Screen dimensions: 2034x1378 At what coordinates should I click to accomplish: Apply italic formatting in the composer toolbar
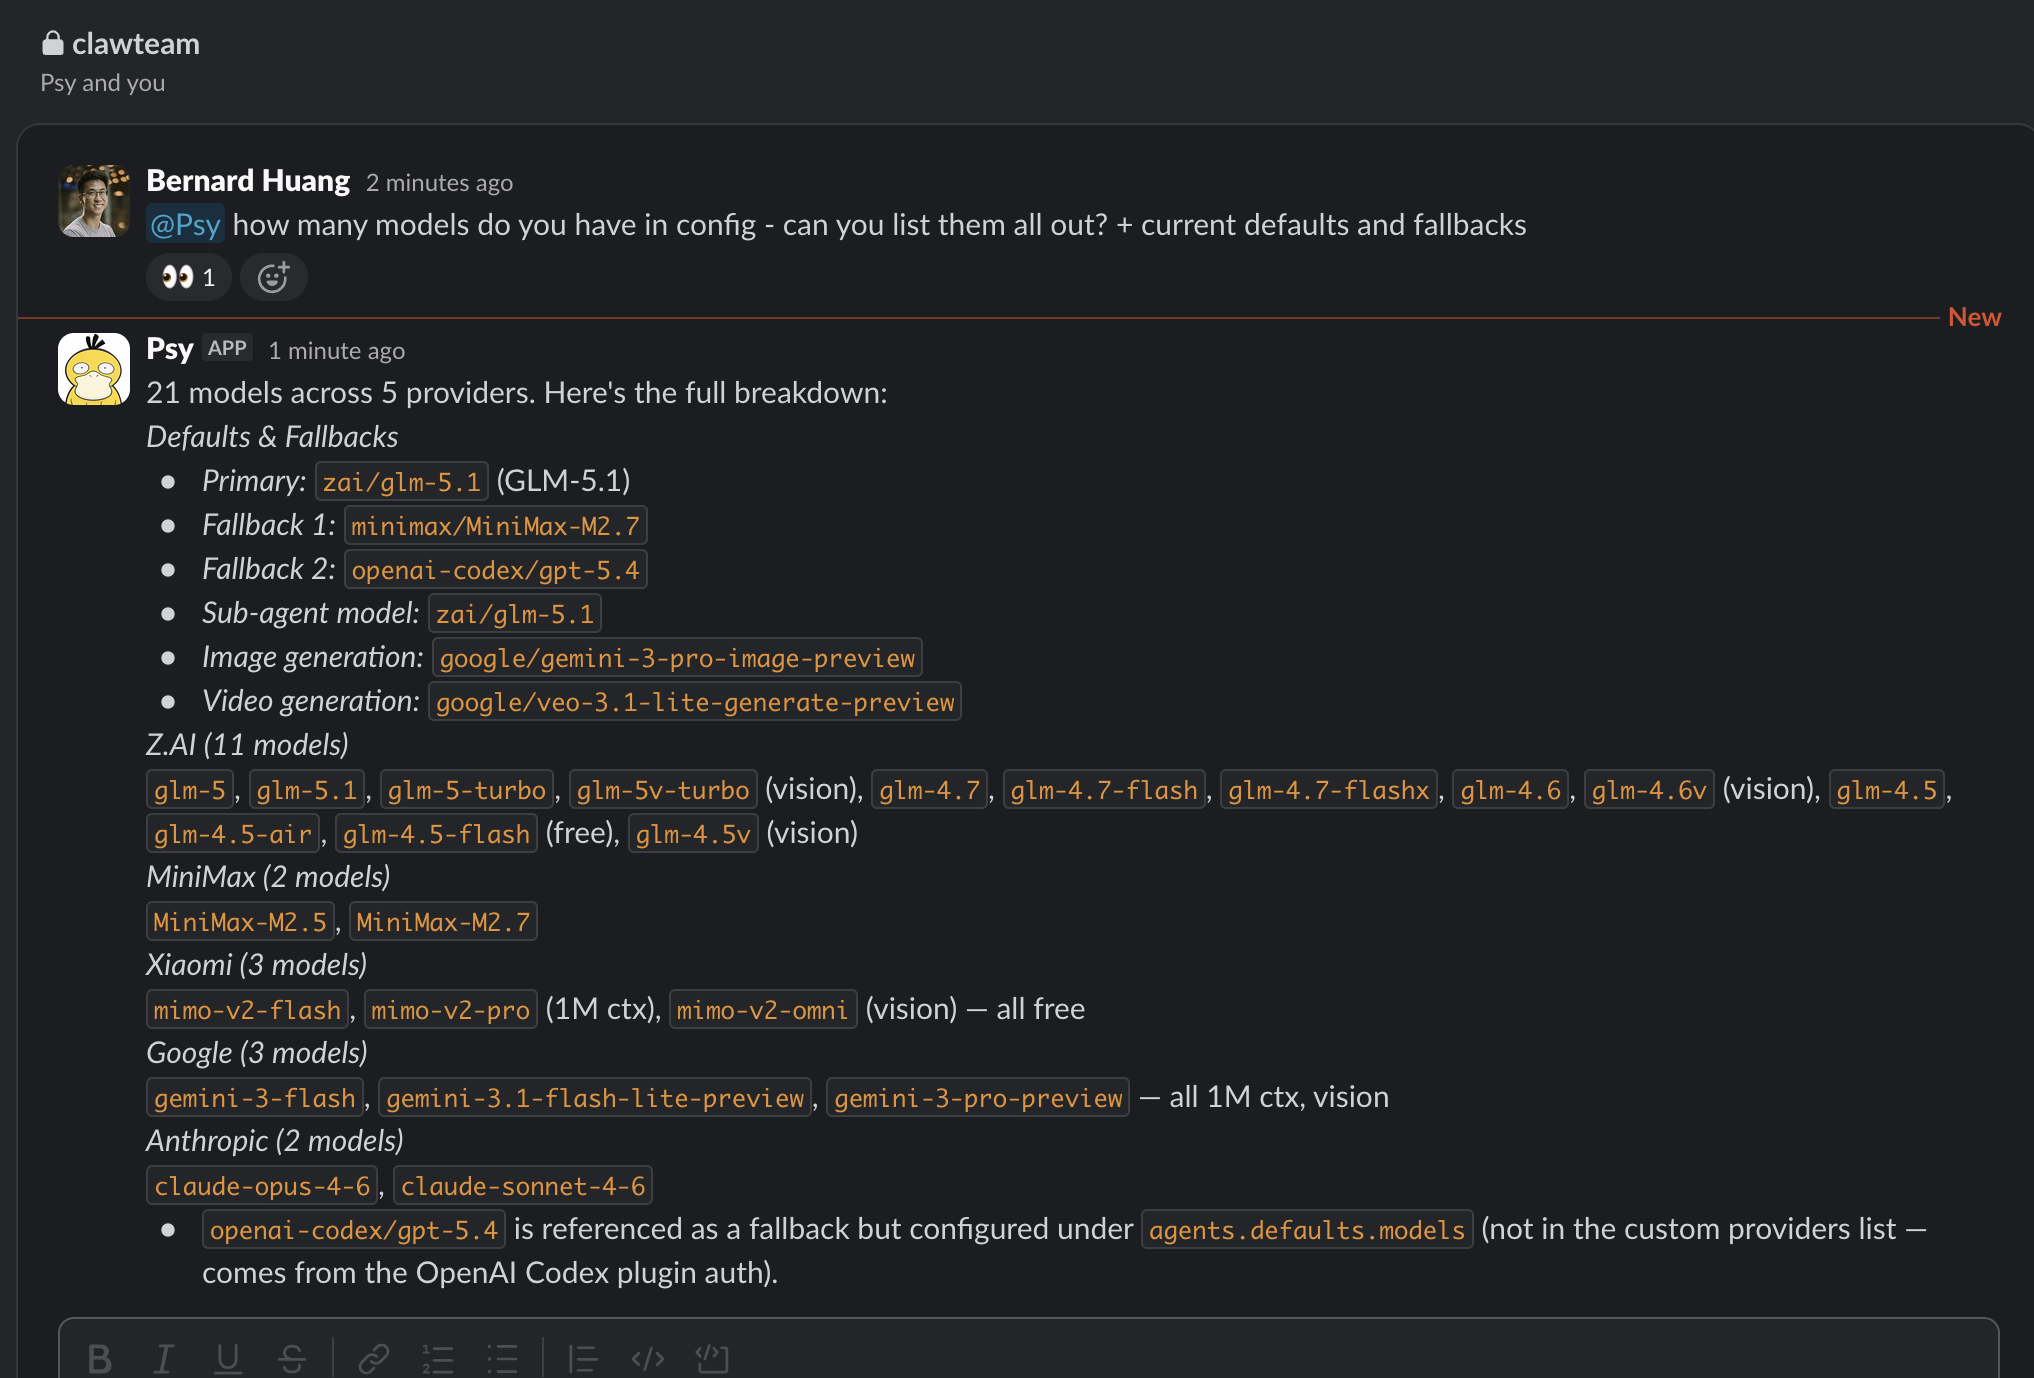point(165,1358)
